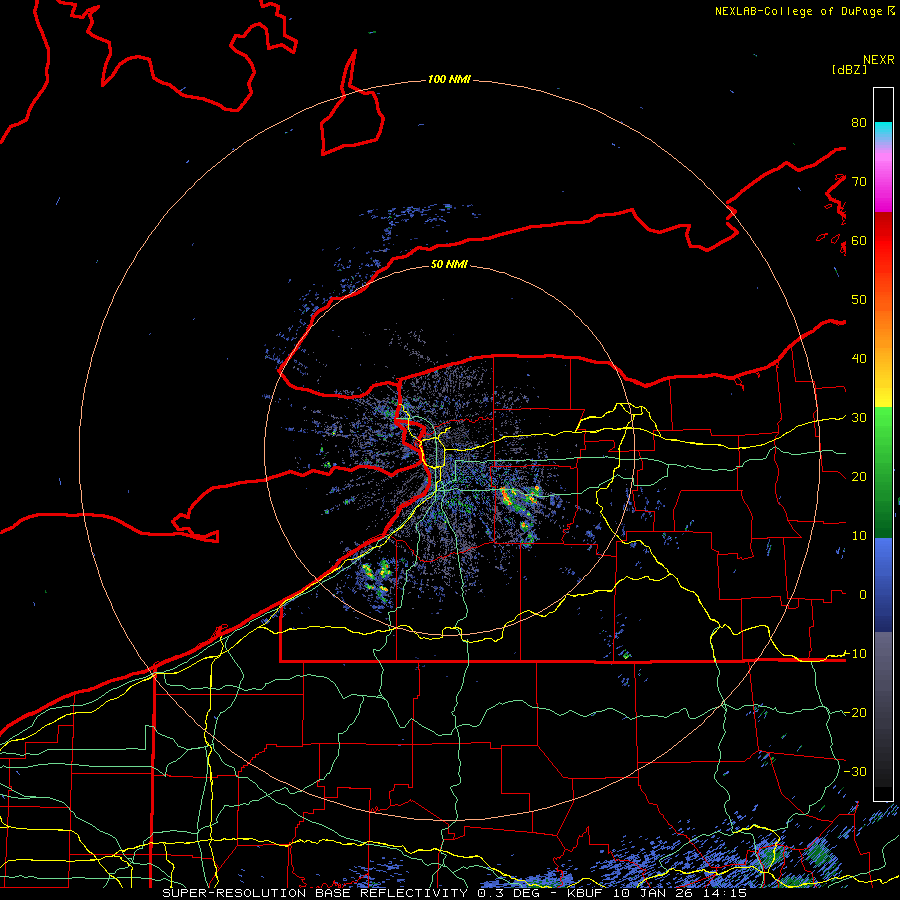Click the gray segment of the color bar
Viewport: 900px width, 900px height.
point(883,709)
